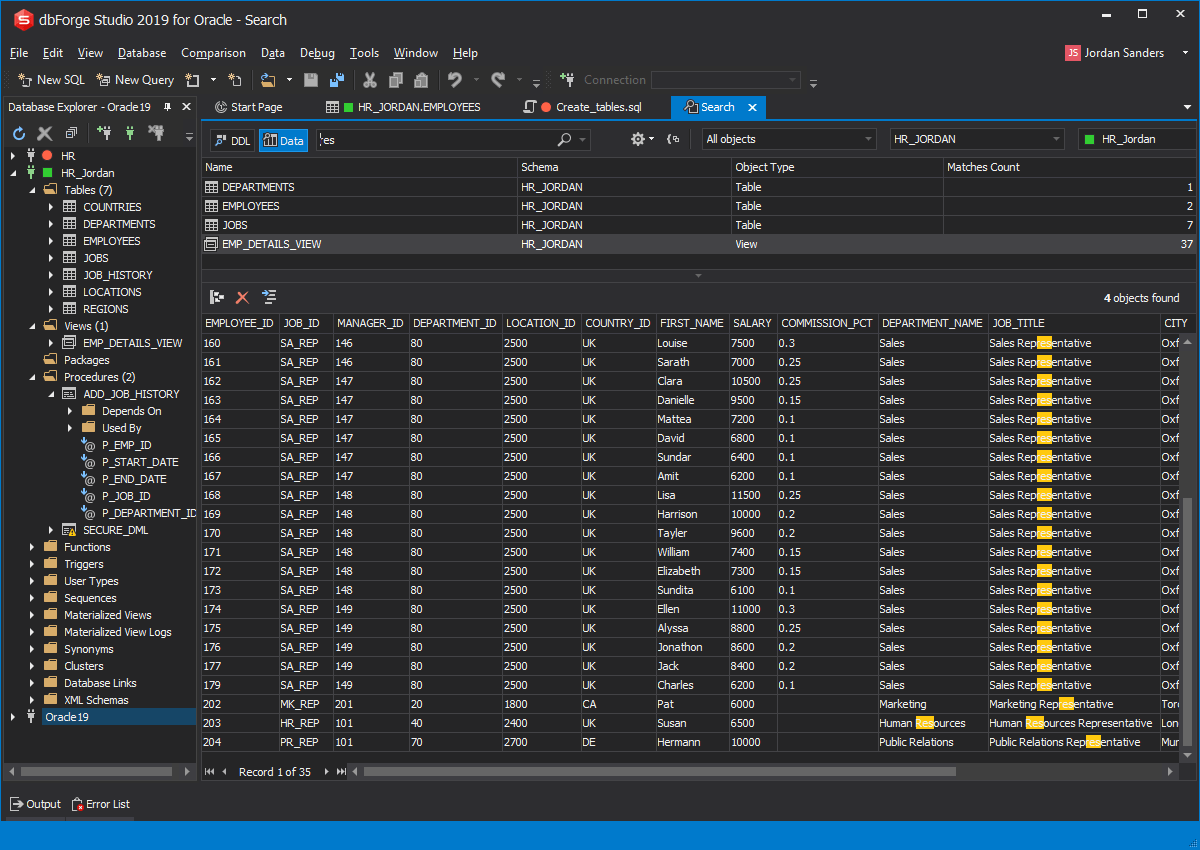Pin the Database Explorer panel
Viewport: 1200px width, 850px height.
(x=167, y=107)
